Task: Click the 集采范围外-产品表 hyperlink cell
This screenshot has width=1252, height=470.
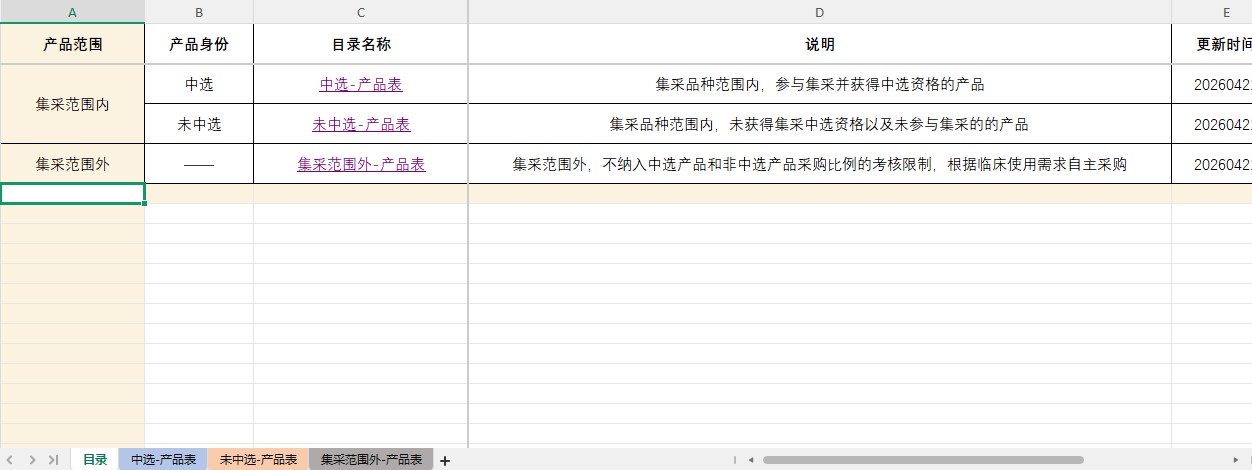Action: (361, 165)
